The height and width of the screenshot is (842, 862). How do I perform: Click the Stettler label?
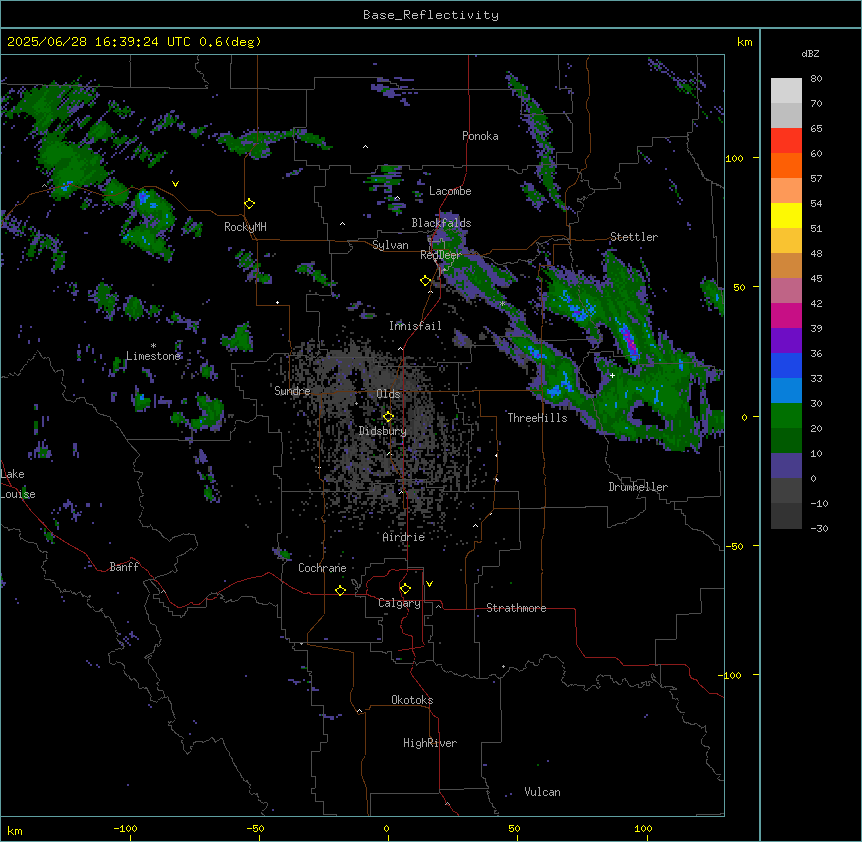[x=634, y=237]
